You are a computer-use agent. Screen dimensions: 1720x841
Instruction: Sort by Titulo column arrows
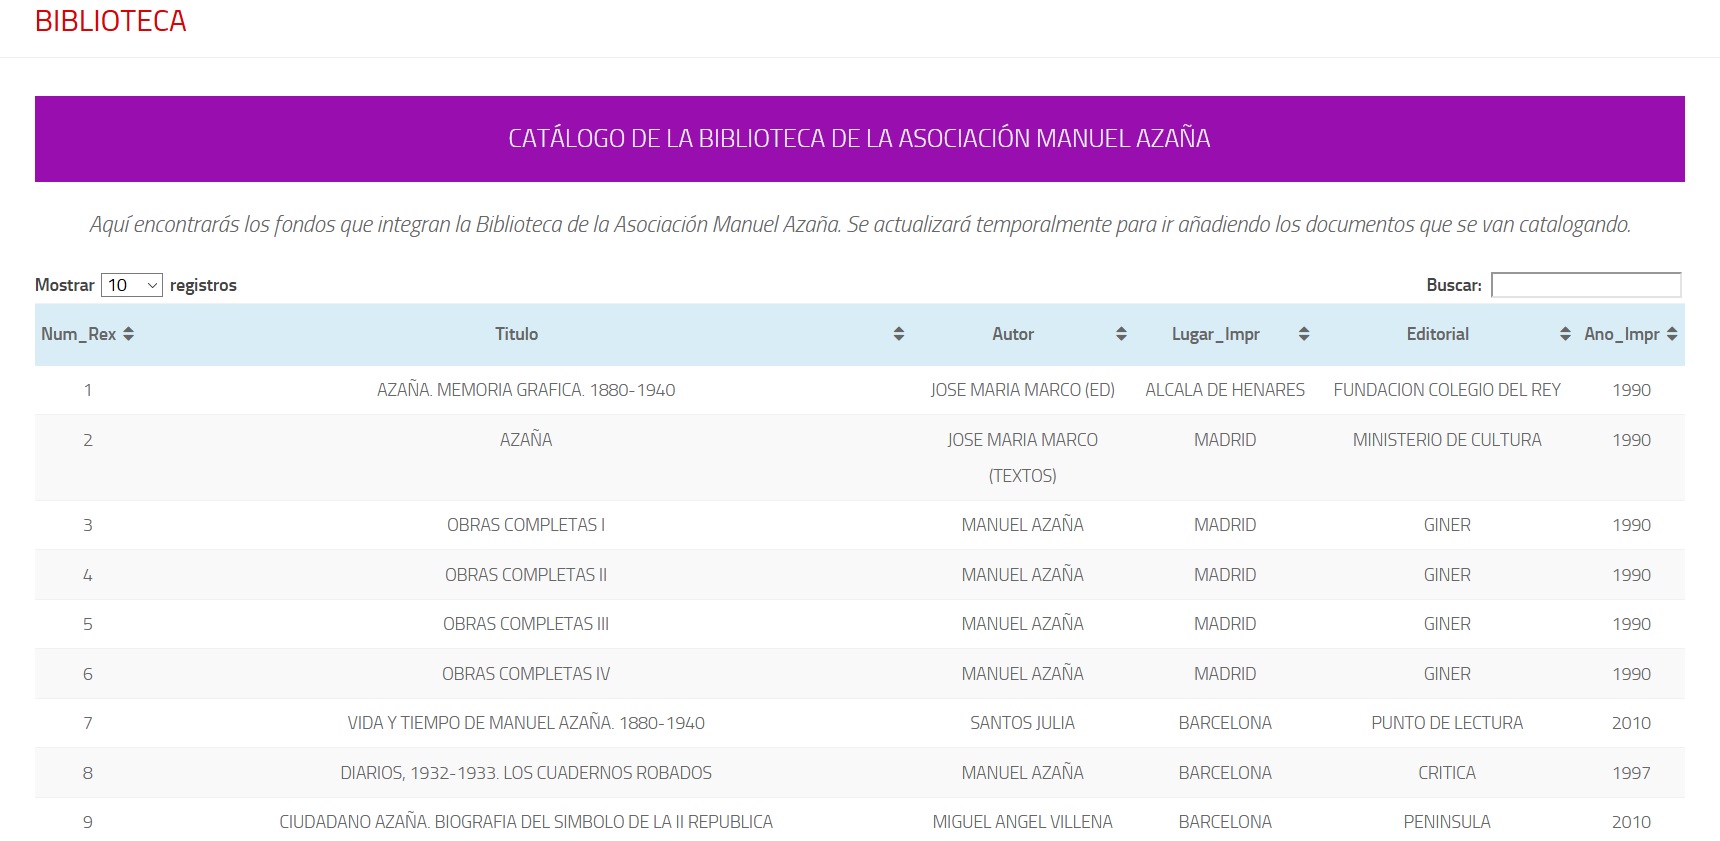899,334
